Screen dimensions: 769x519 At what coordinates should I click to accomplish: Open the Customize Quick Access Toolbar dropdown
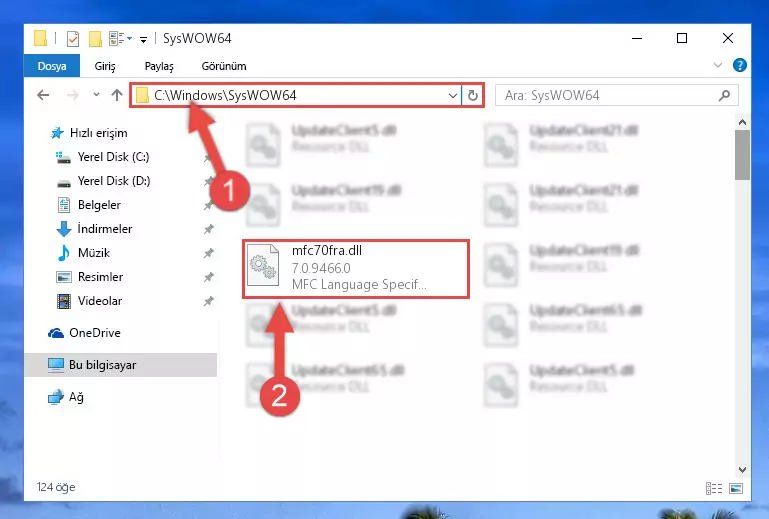pyautogui.click(x=143, y=39)
